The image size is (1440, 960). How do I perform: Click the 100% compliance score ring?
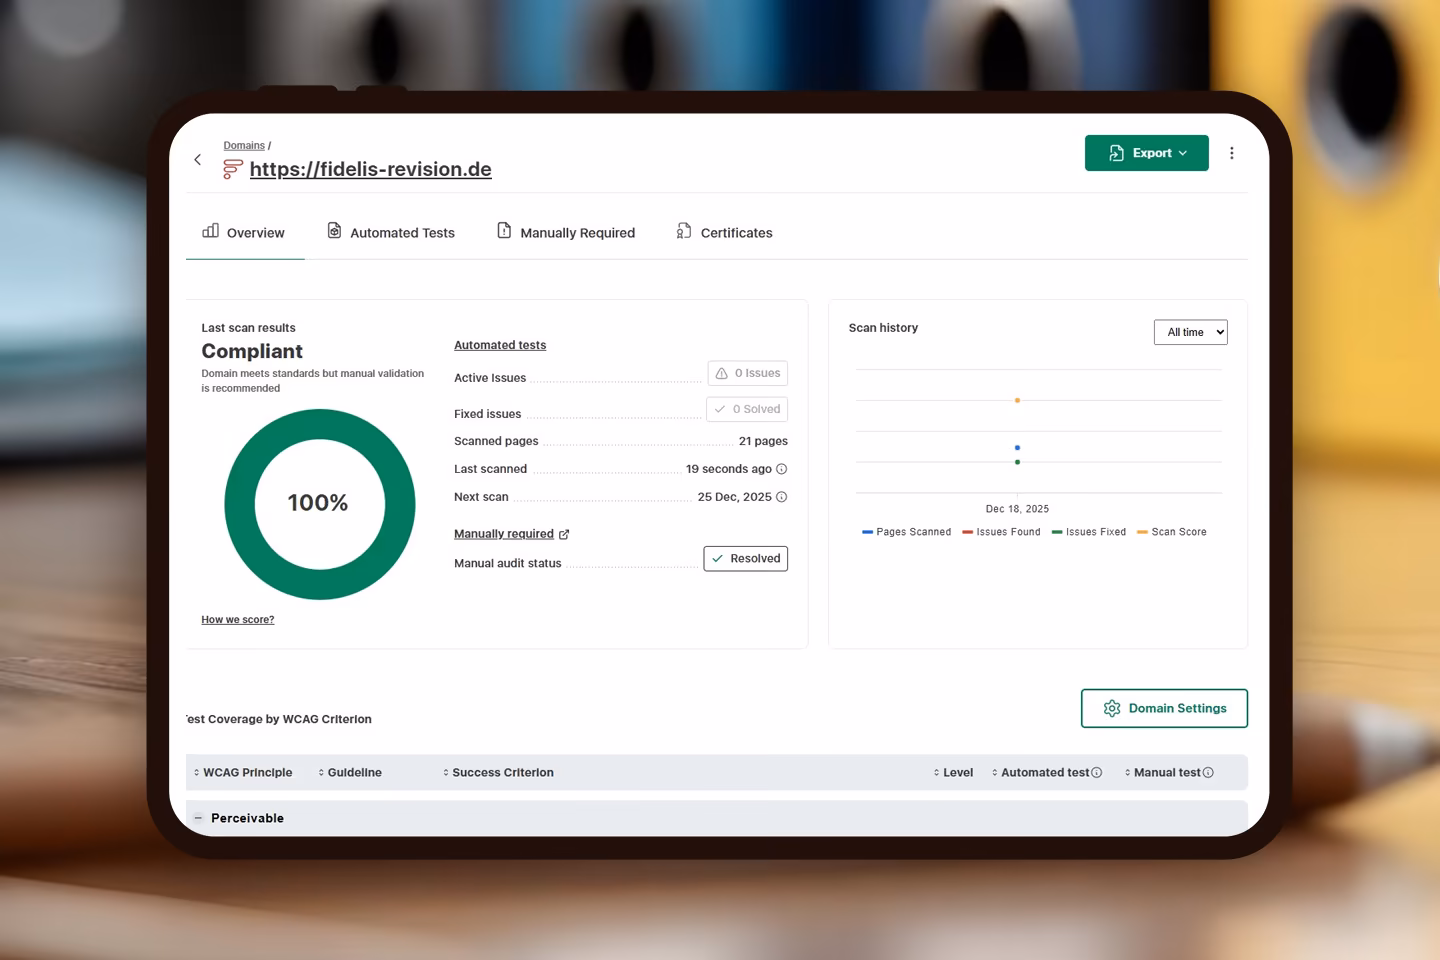[319, 503]
